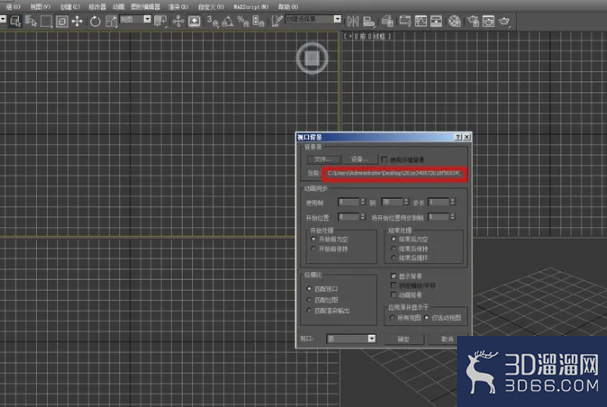
Task: Select the Select by Name tool
Action: (31, 21)
